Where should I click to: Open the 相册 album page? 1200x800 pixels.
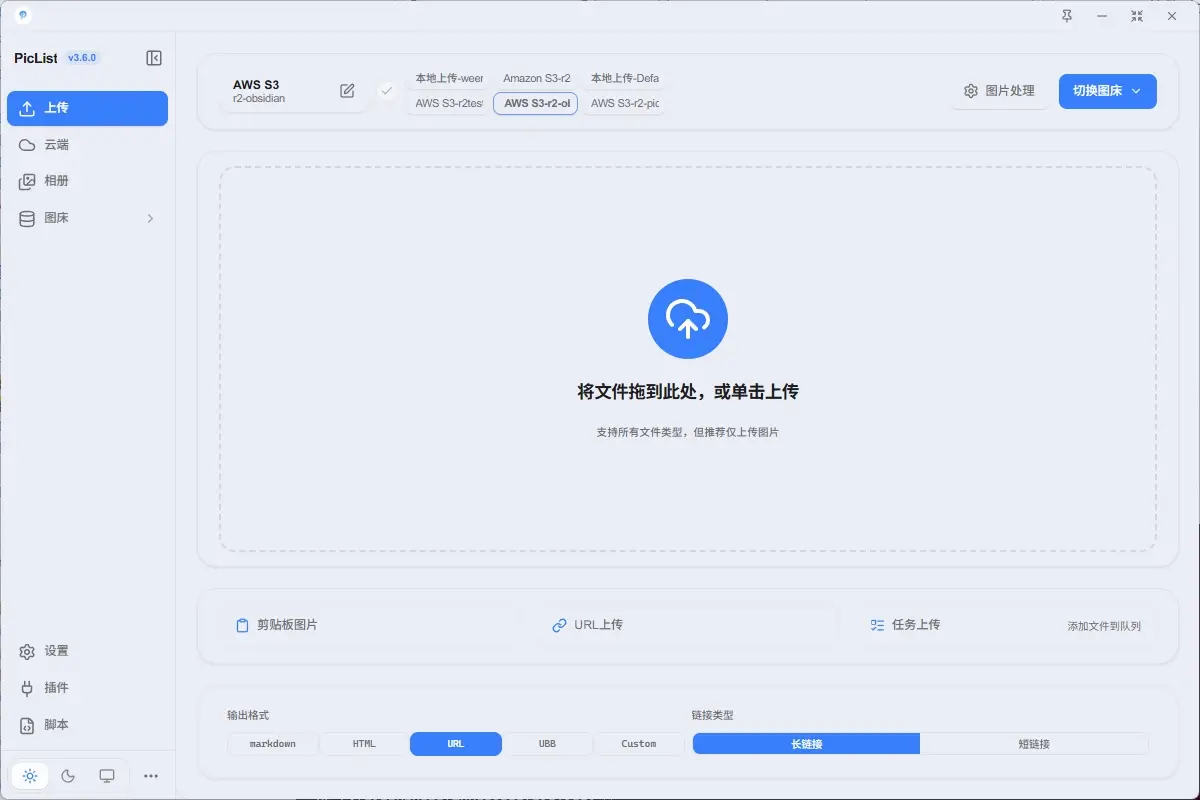[x=87, y=181]
